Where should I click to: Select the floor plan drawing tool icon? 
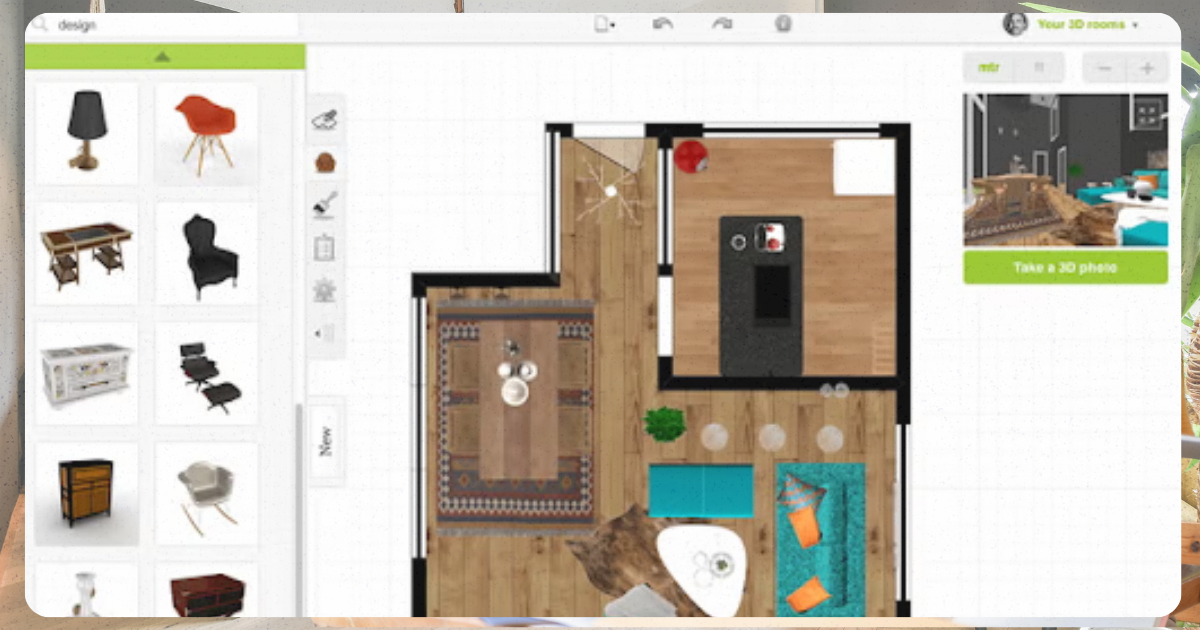325,120
